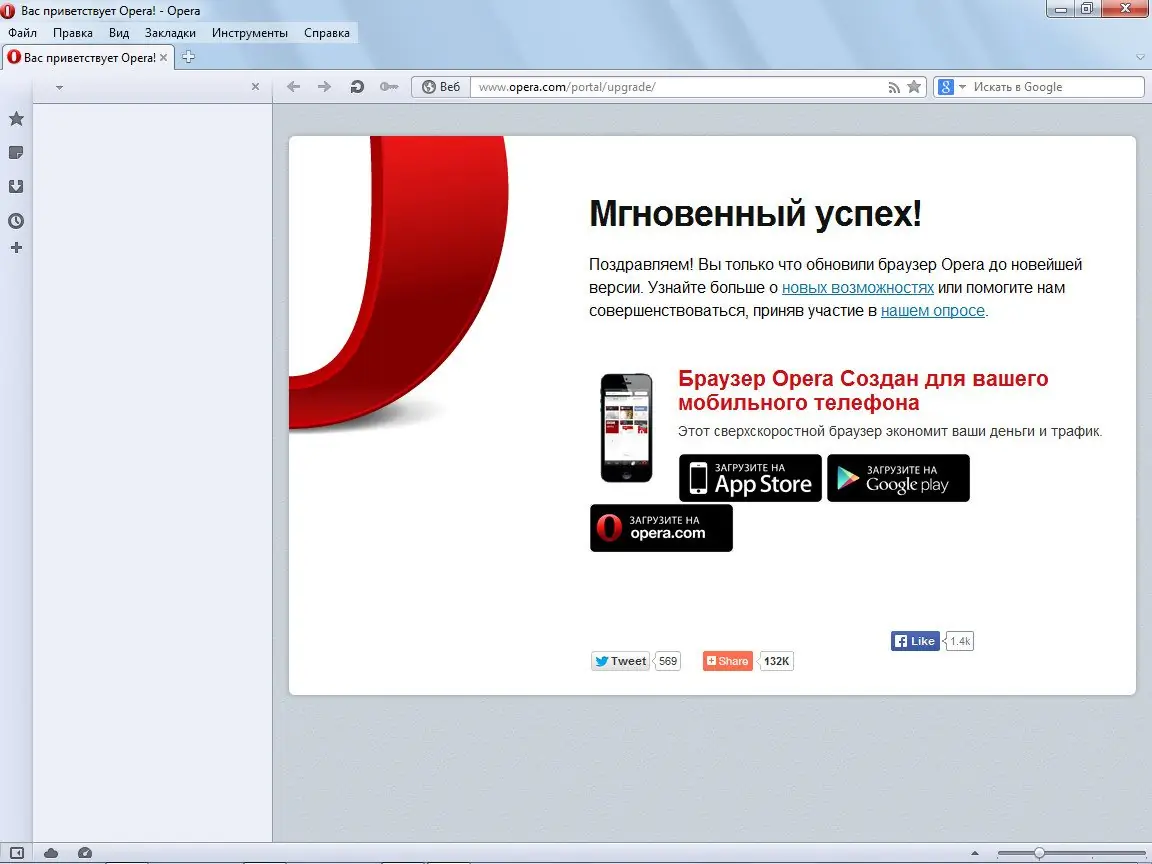Image resolution: width=1152 pixels, height=864 pixels.
Task: Open the Downloads panel icon in sidebar
Action: pos(16,187)
